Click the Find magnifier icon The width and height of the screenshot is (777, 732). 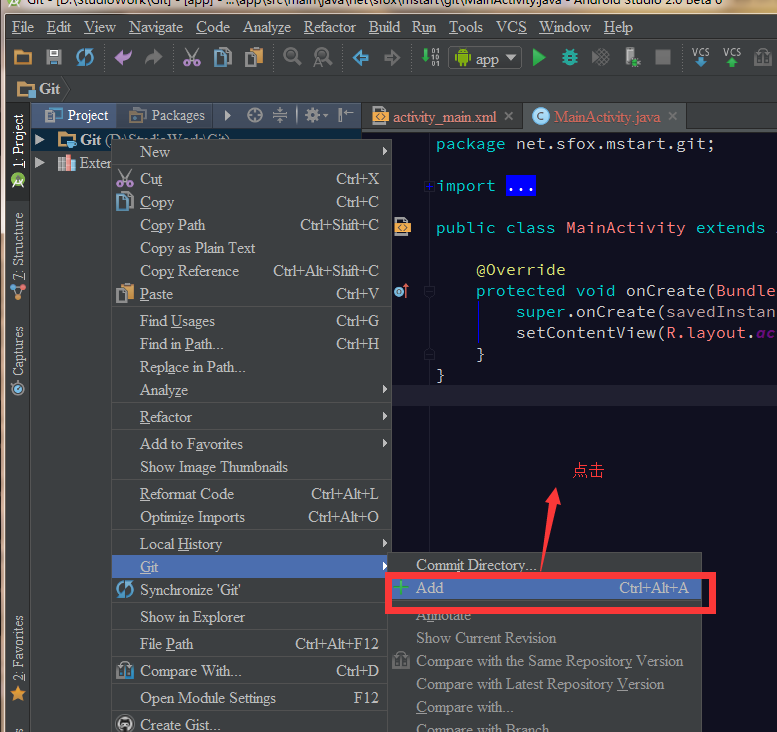tap(292, 57)
